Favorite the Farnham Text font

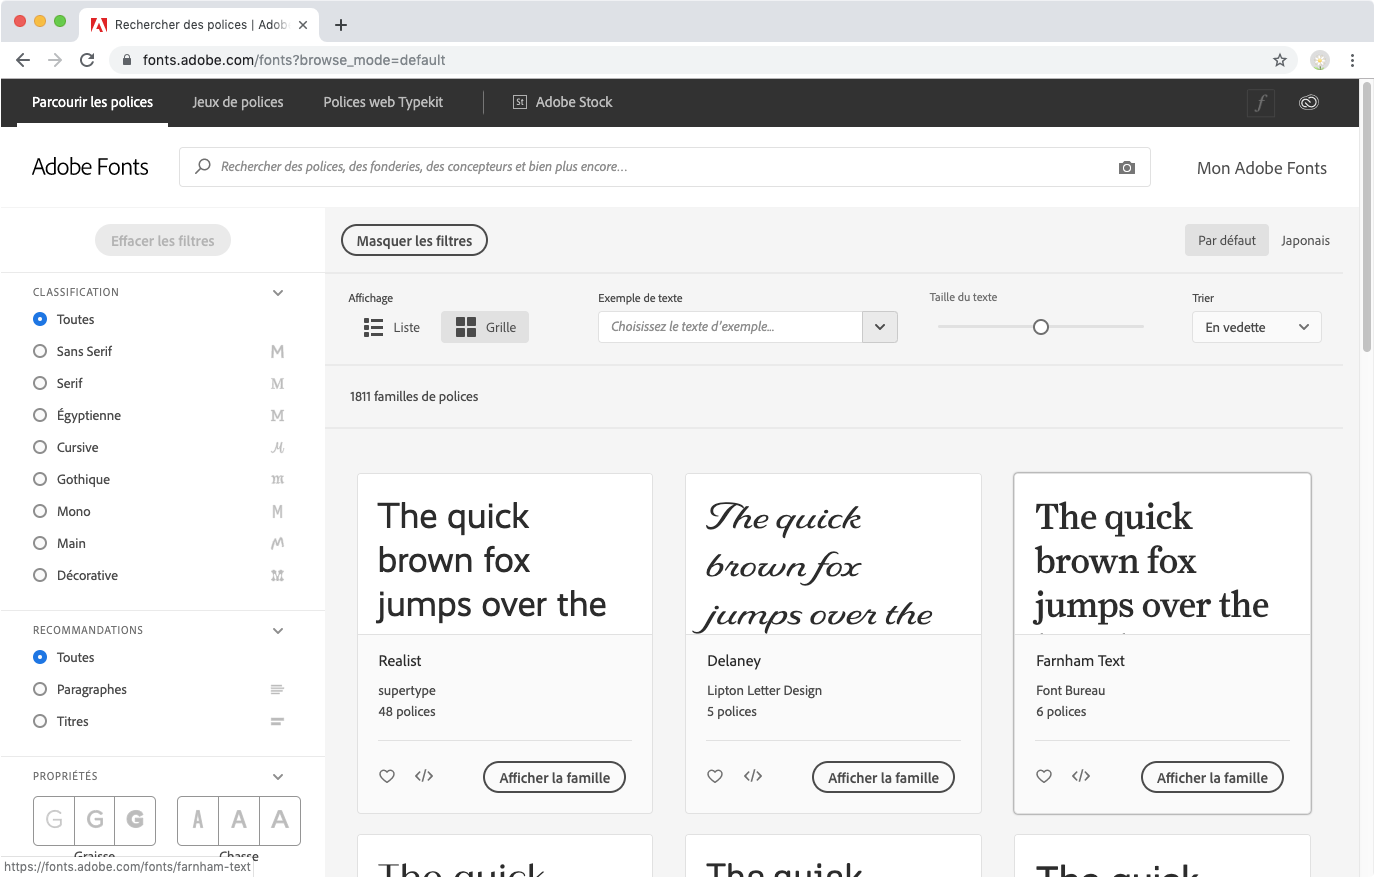tap(1044, 776)
